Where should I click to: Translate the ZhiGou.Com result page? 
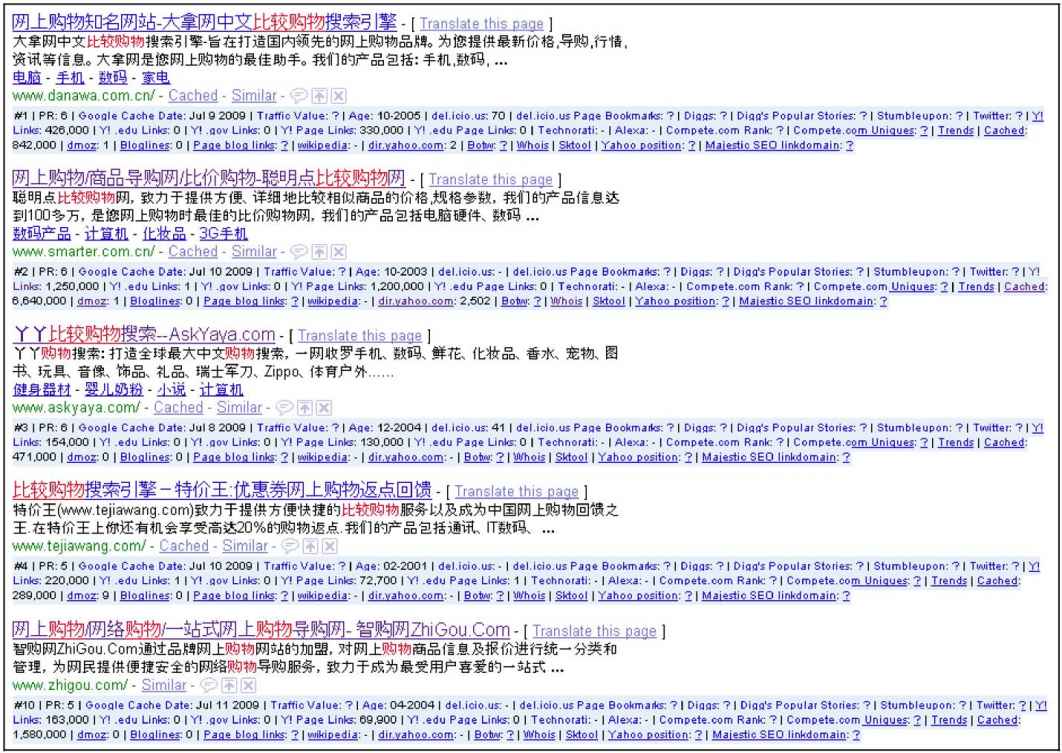pyautogui.click(x=595, y=630)
